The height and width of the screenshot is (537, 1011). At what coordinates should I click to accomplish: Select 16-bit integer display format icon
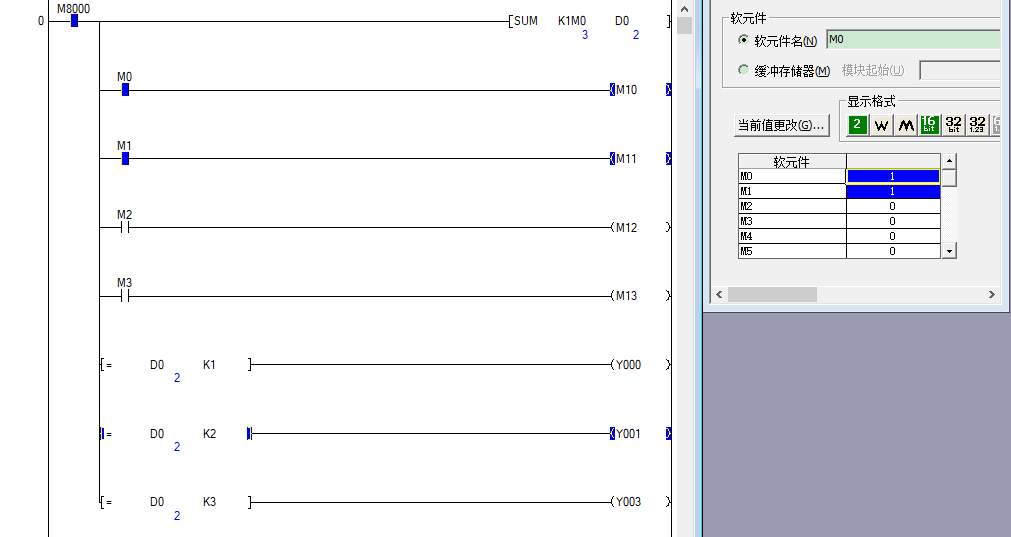[x=930, y=124]
